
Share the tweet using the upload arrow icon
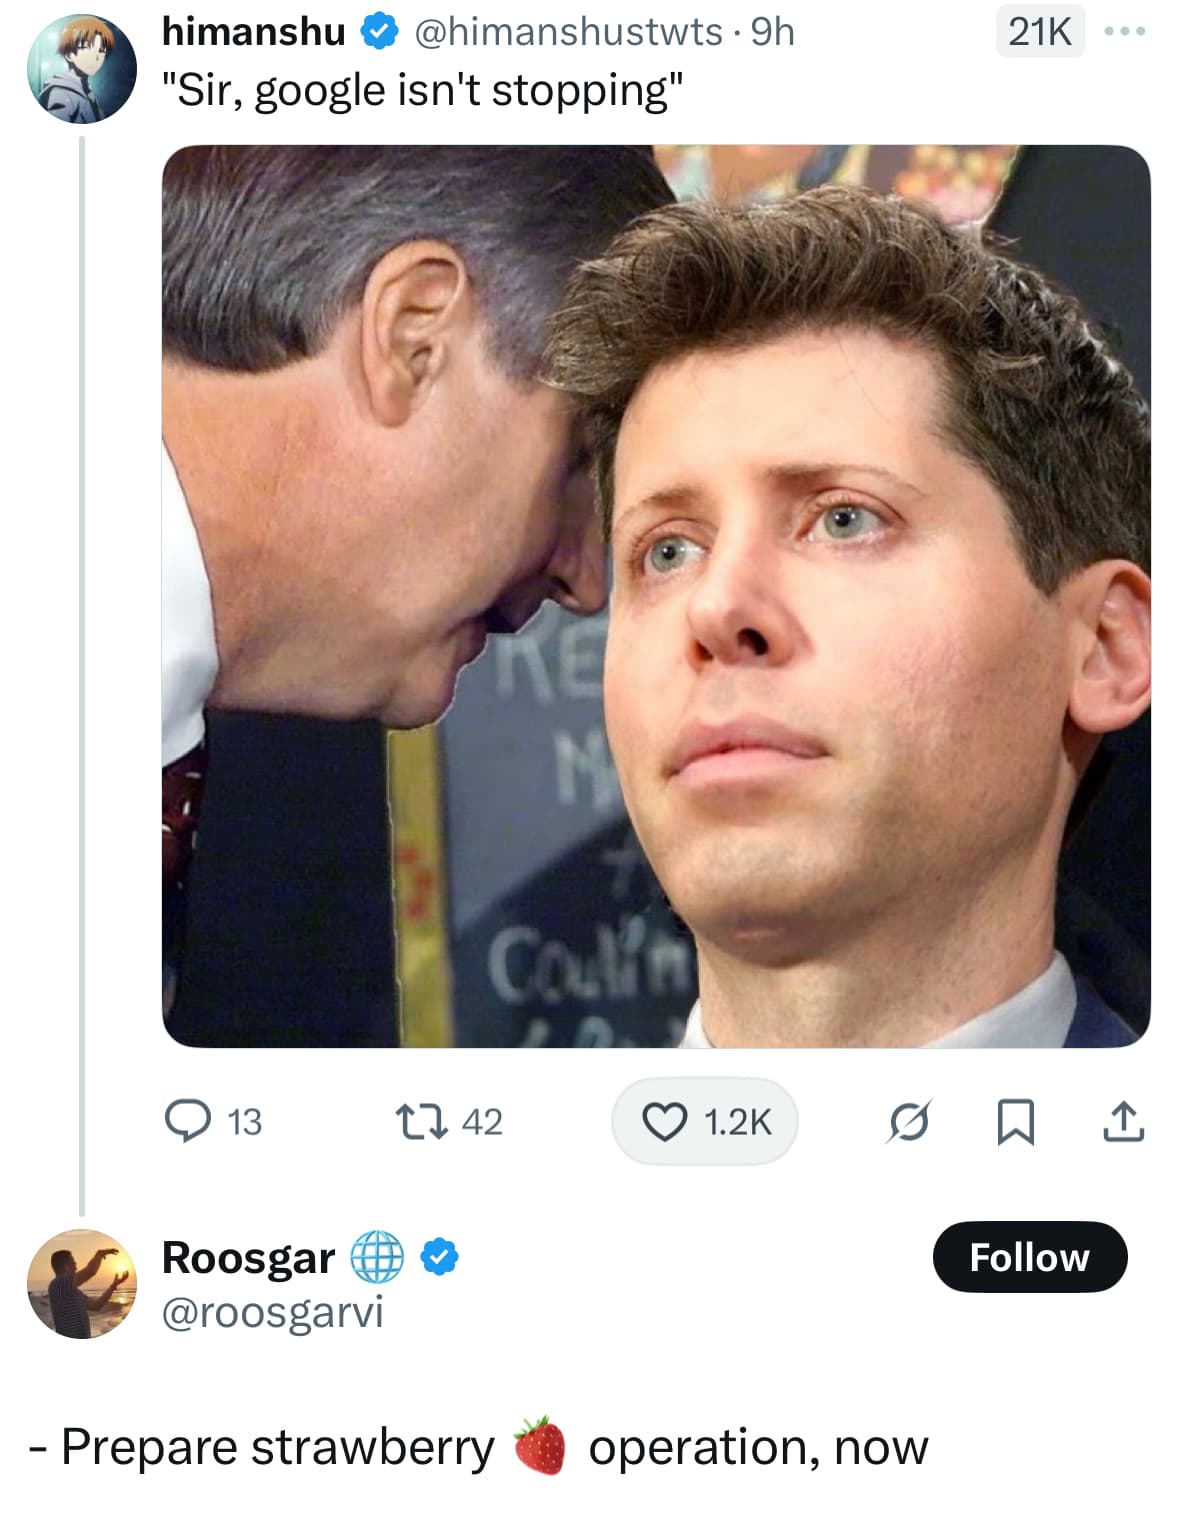pos(1123,1121)
